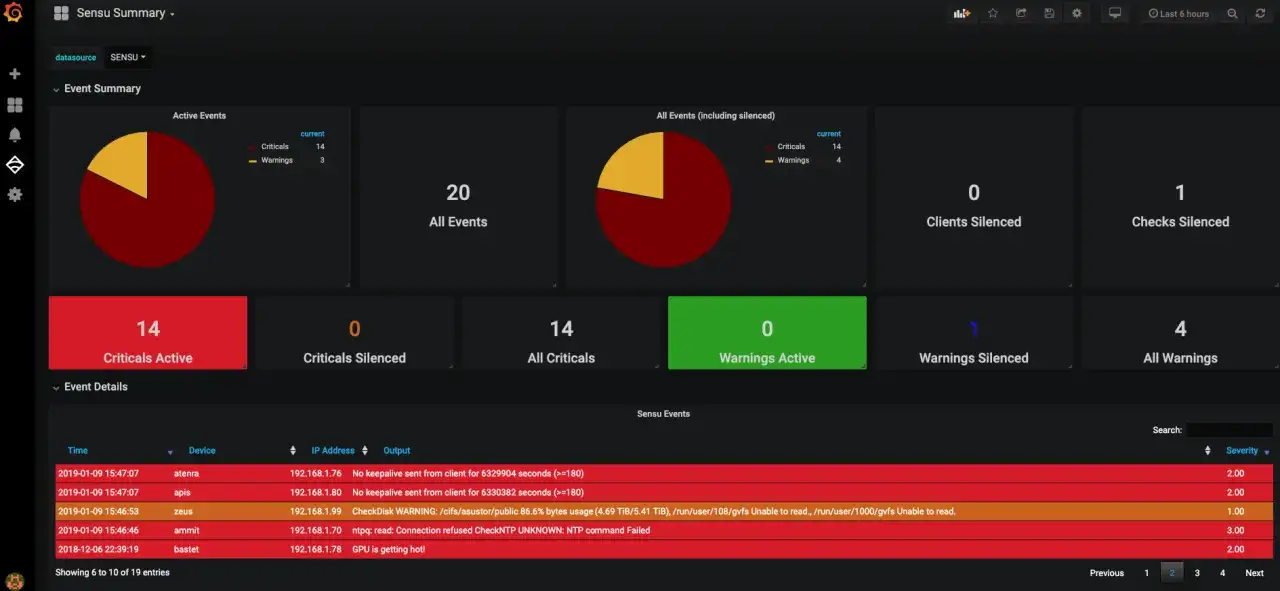The width and height of the screenshot is (1280, 591).
Task: Go to page 3 of Sensu Events
Action: tap(1196, 572)
